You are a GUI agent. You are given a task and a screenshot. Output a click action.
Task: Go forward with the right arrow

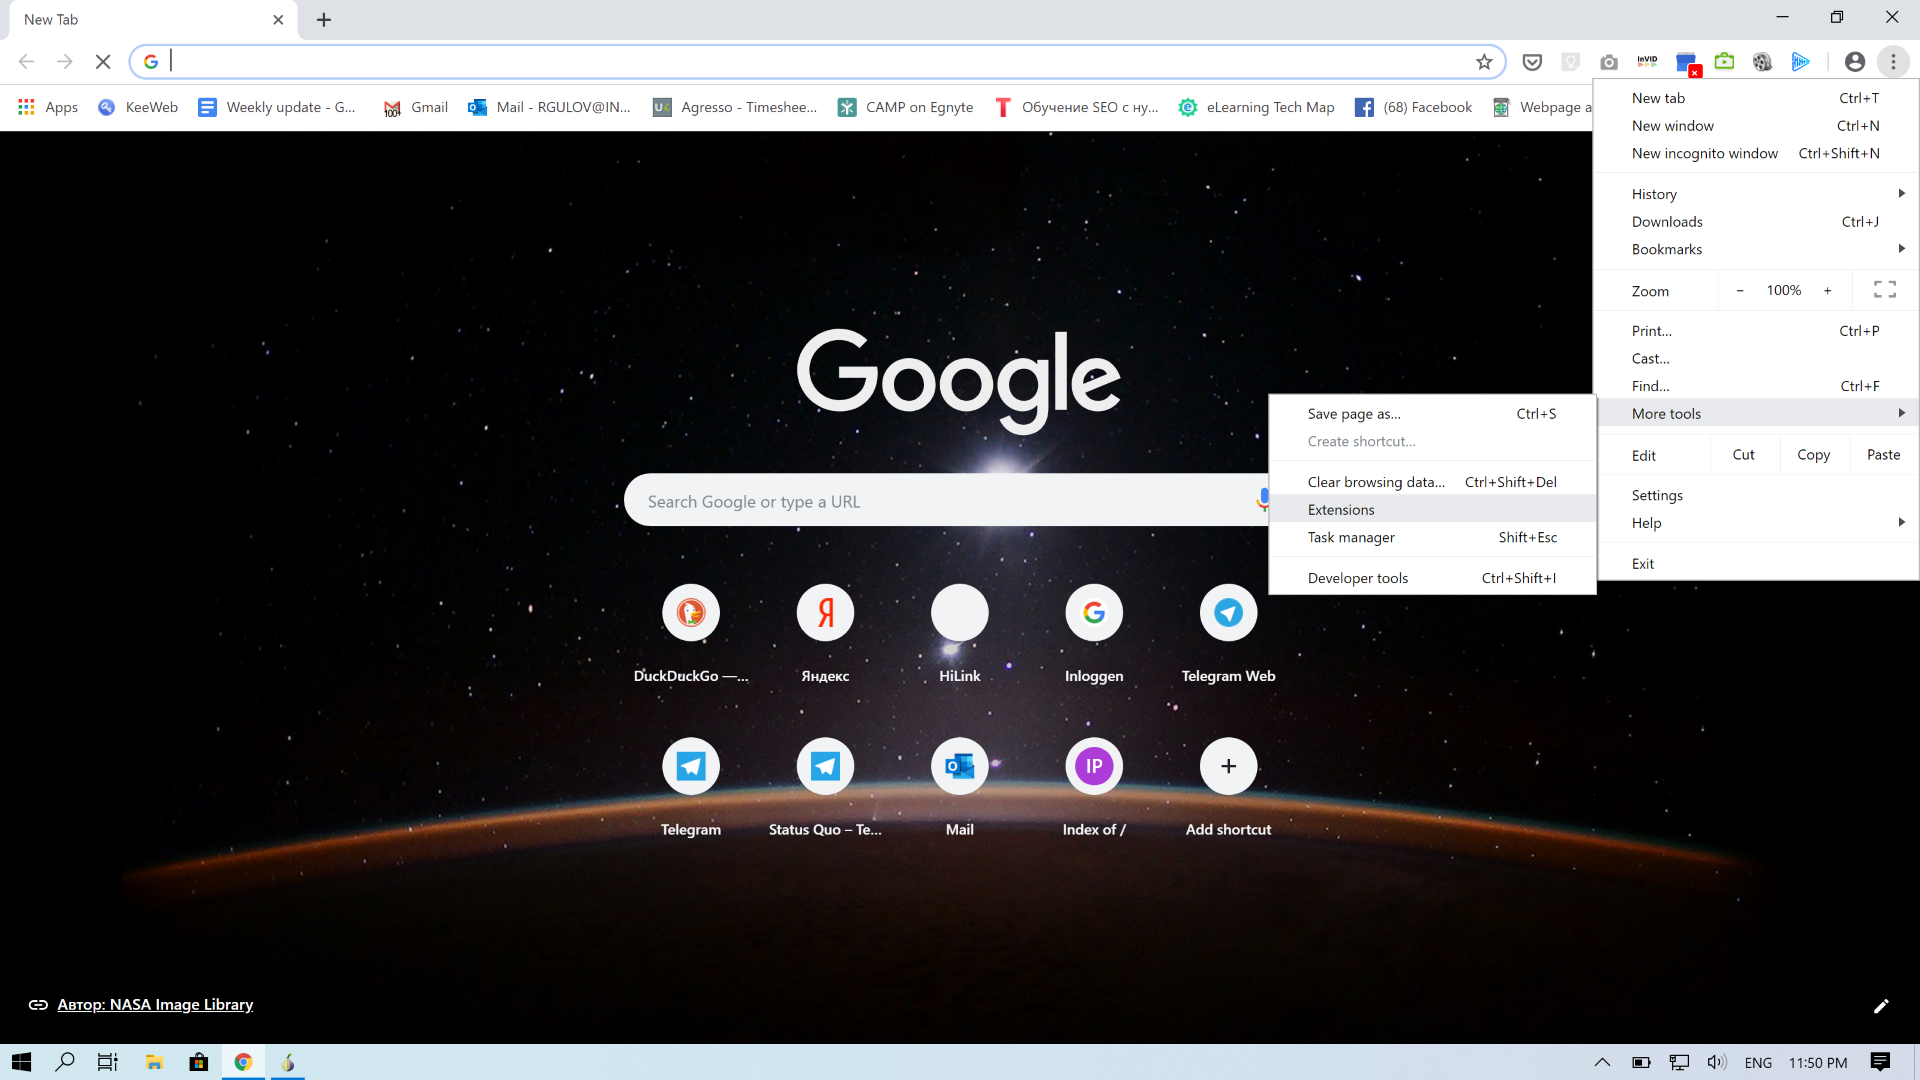tap(65, 62)
